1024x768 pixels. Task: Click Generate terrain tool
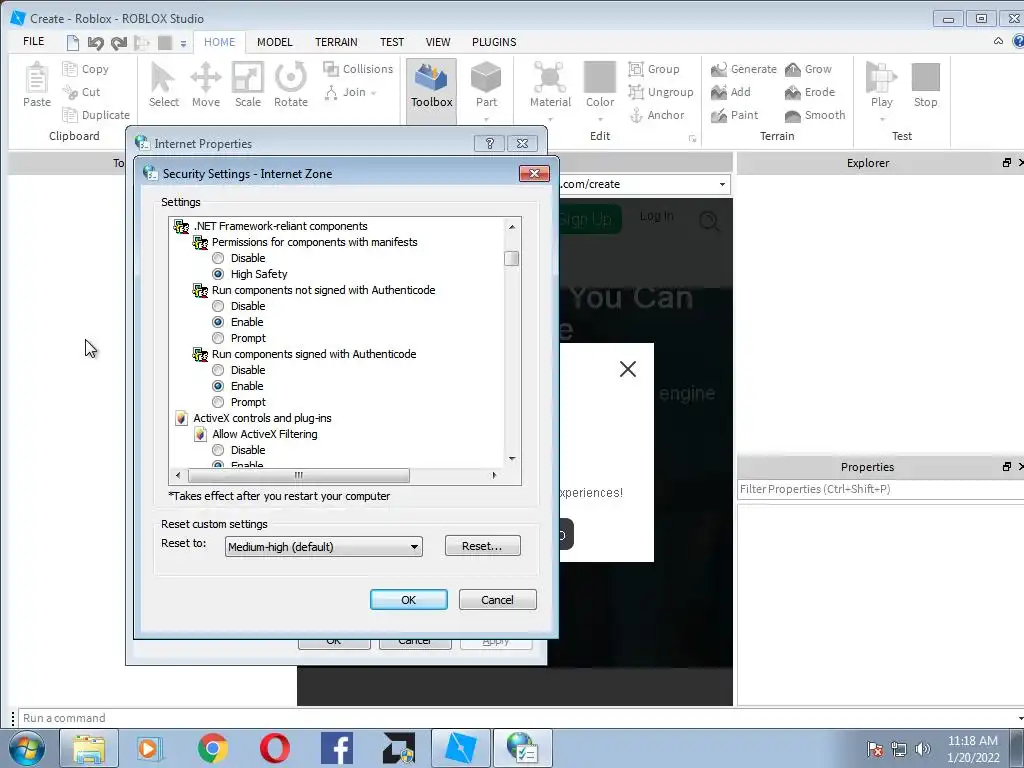point(744,69)
